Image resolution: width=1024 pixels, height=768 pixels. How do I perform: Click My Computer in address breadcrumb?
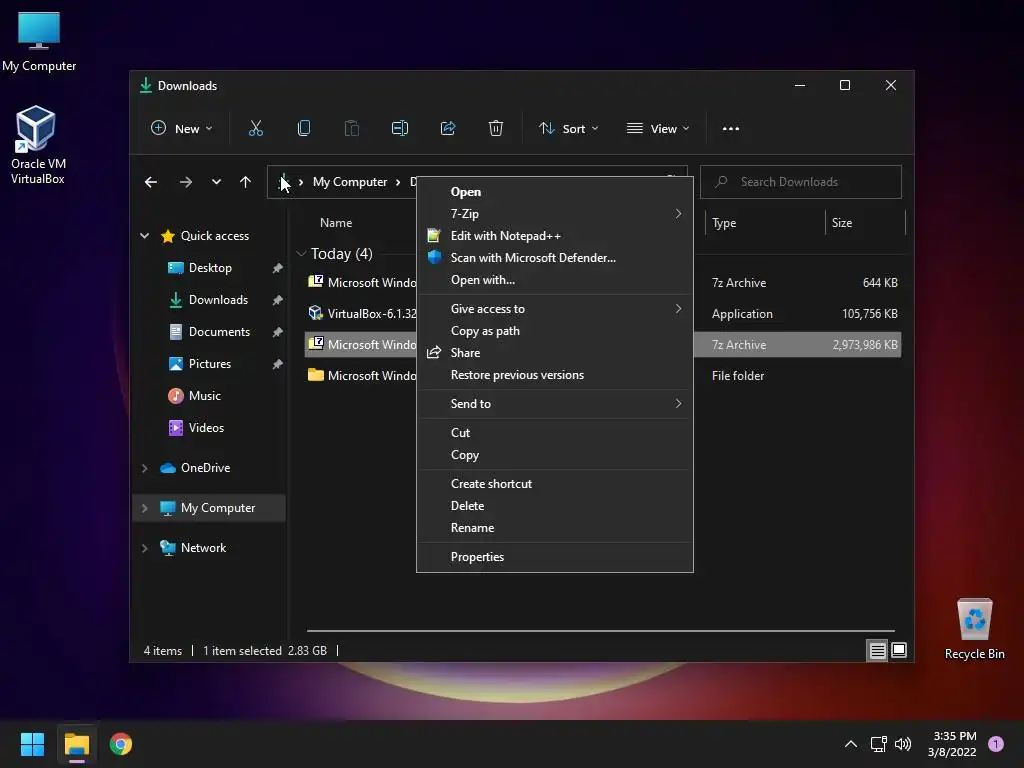point(349,182)
